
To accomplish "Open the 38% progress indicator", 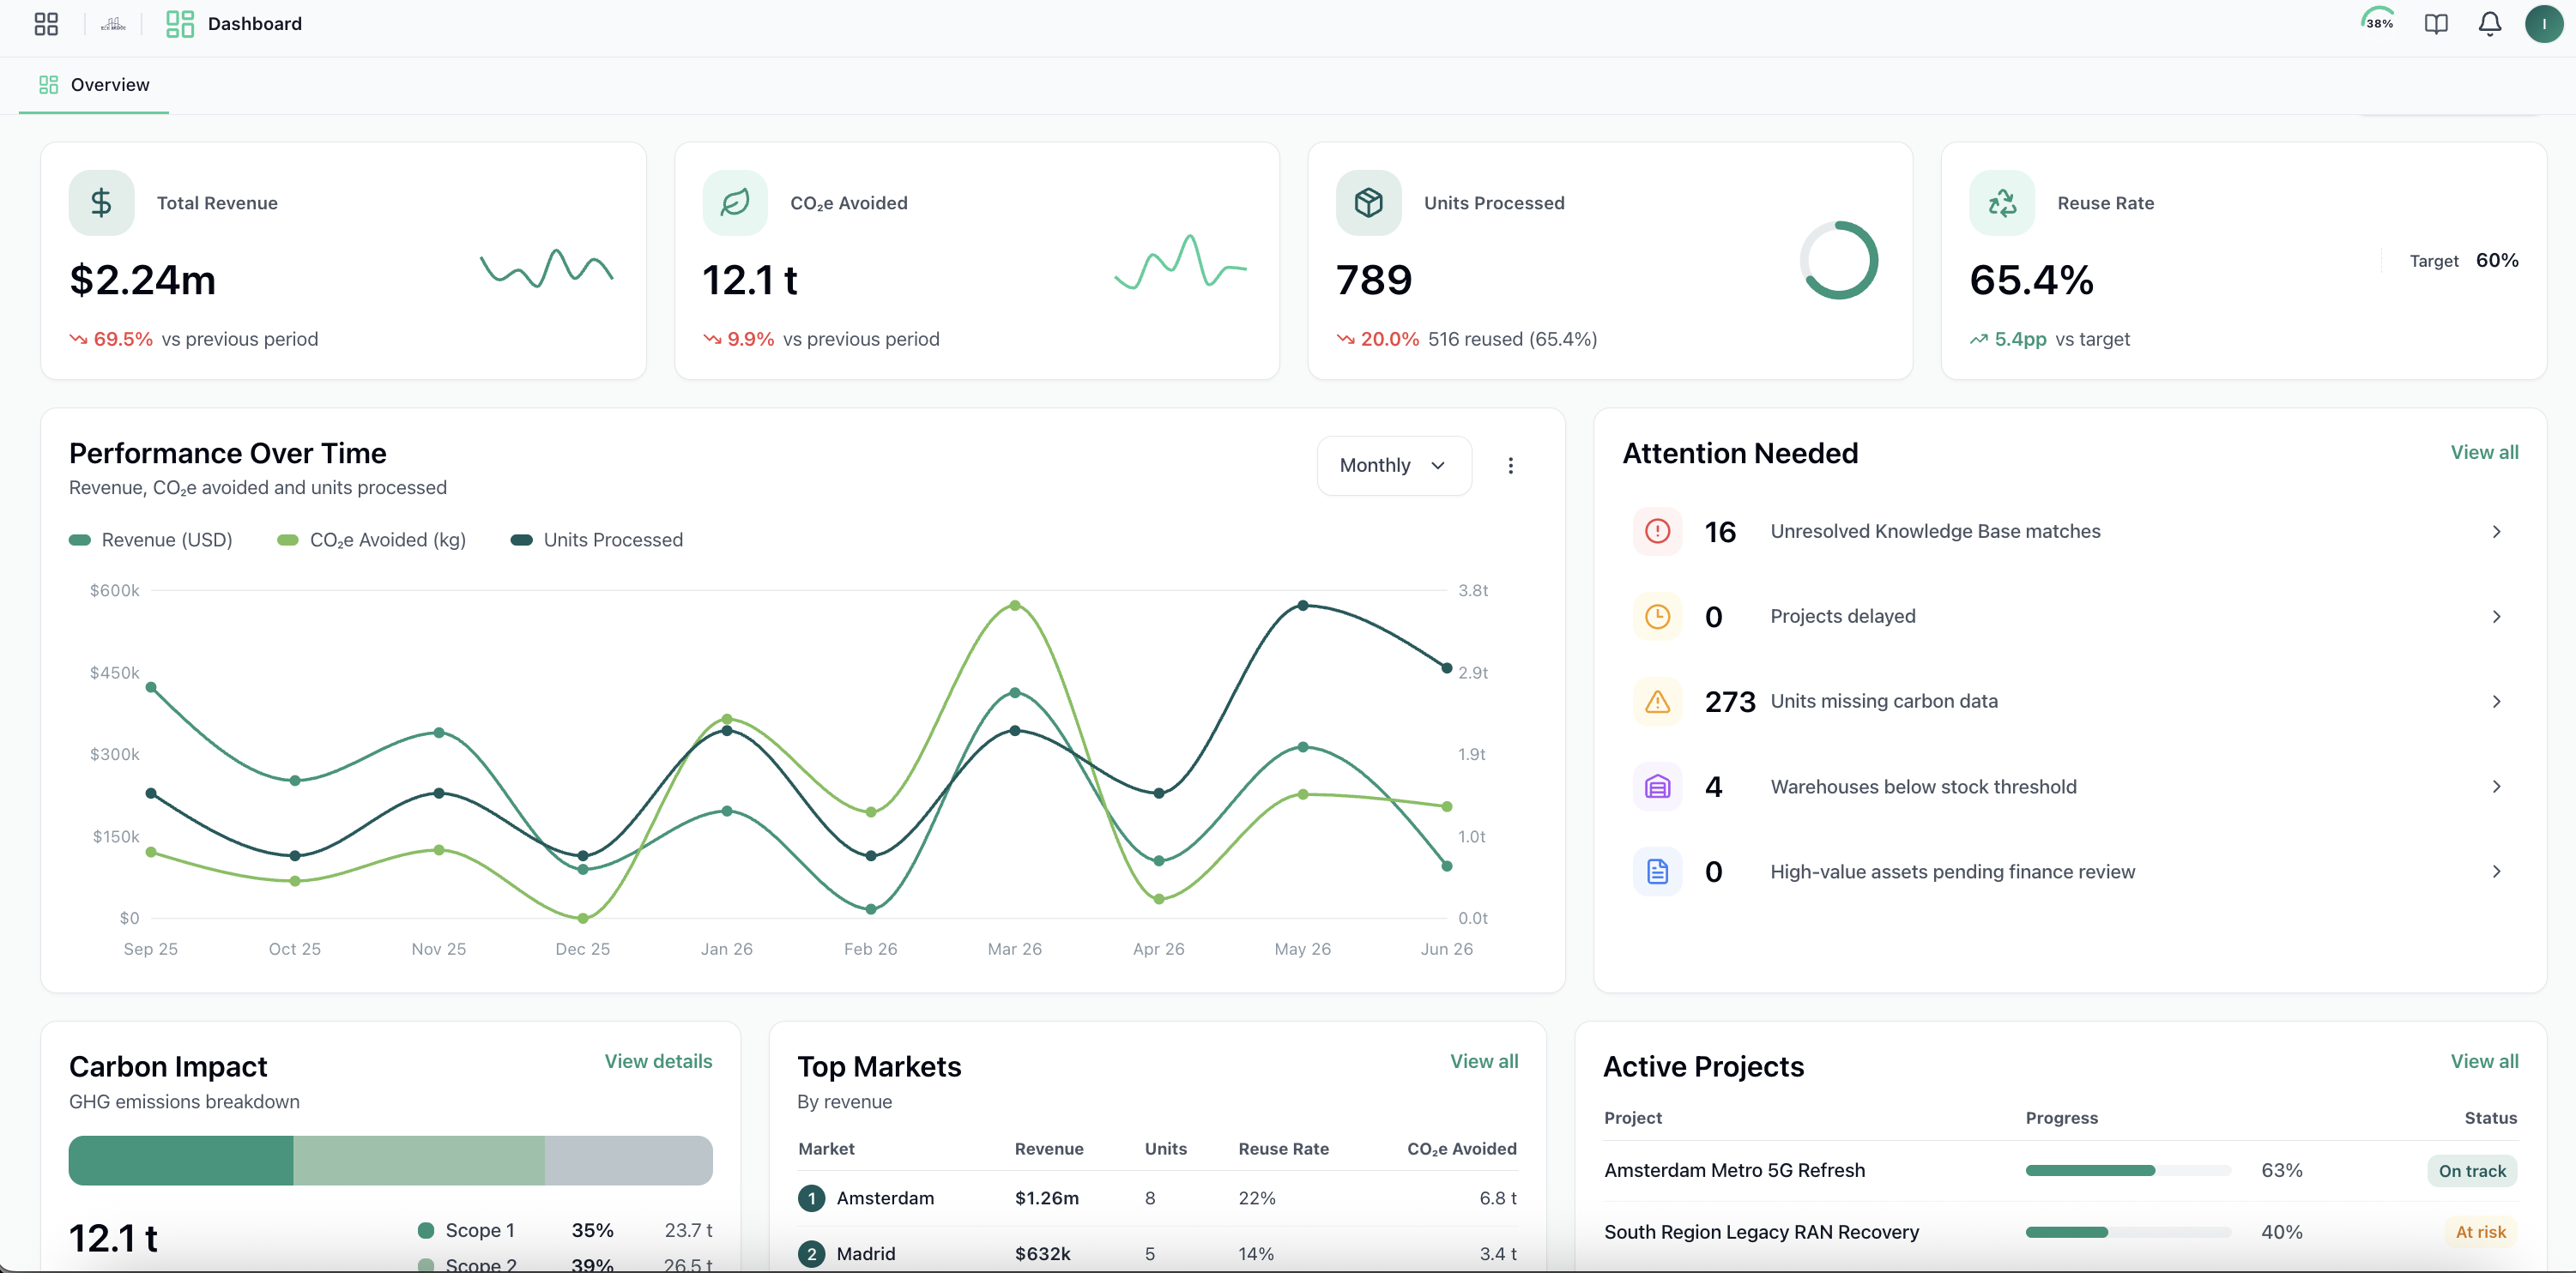I will click(2379, 22).
